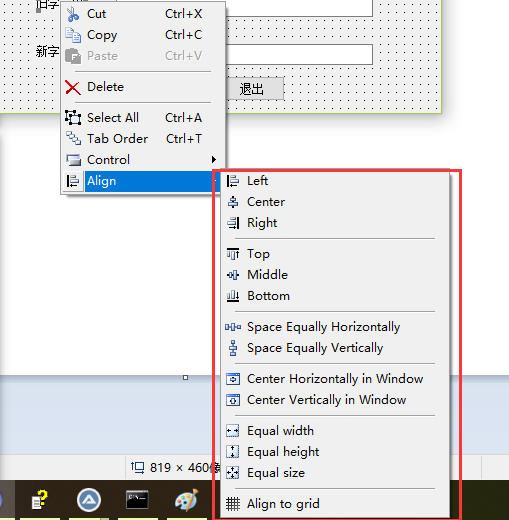
Task: Open the command prompt taskbar icon
Action: (x=137, y=500)
